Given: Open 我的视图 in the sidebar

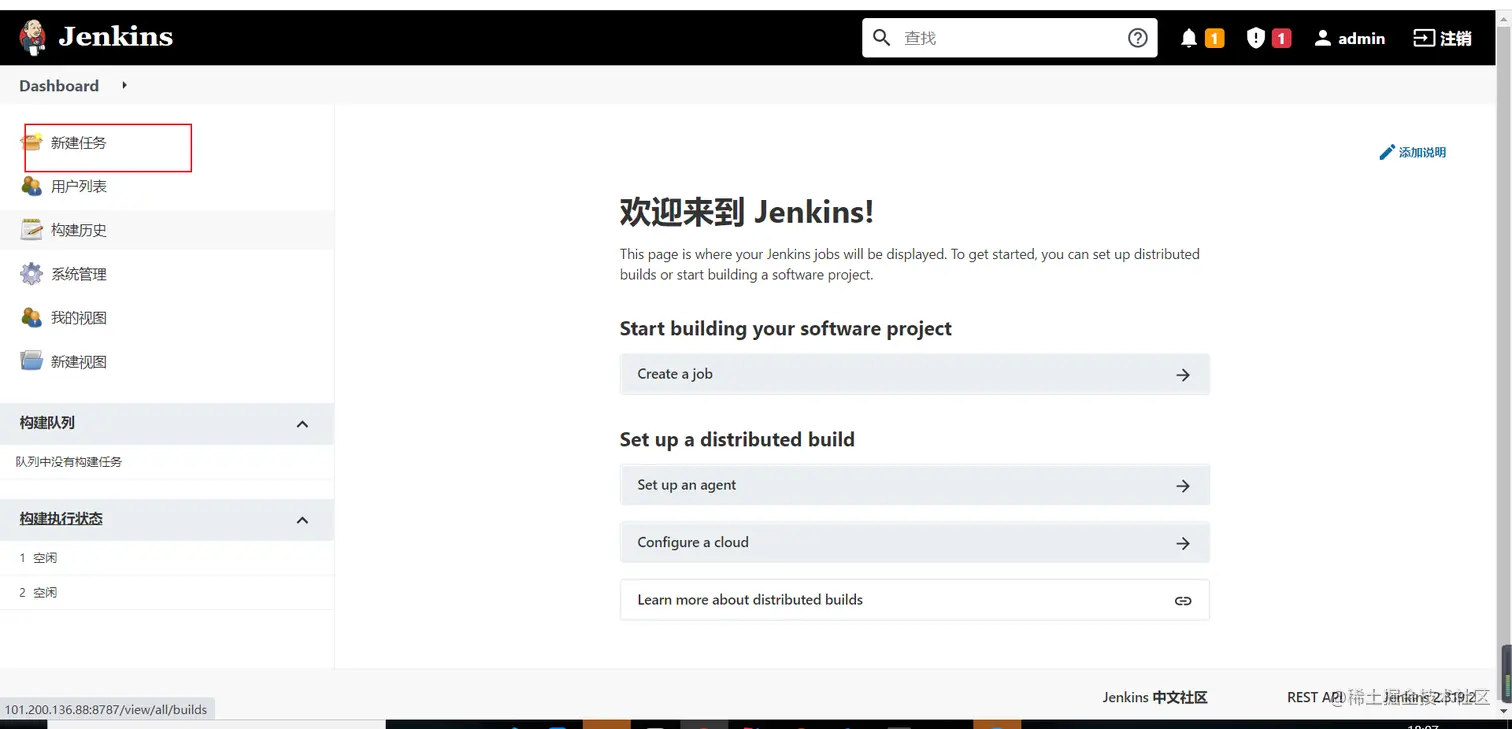Looking at the screenshot, I should coord(78,318).
